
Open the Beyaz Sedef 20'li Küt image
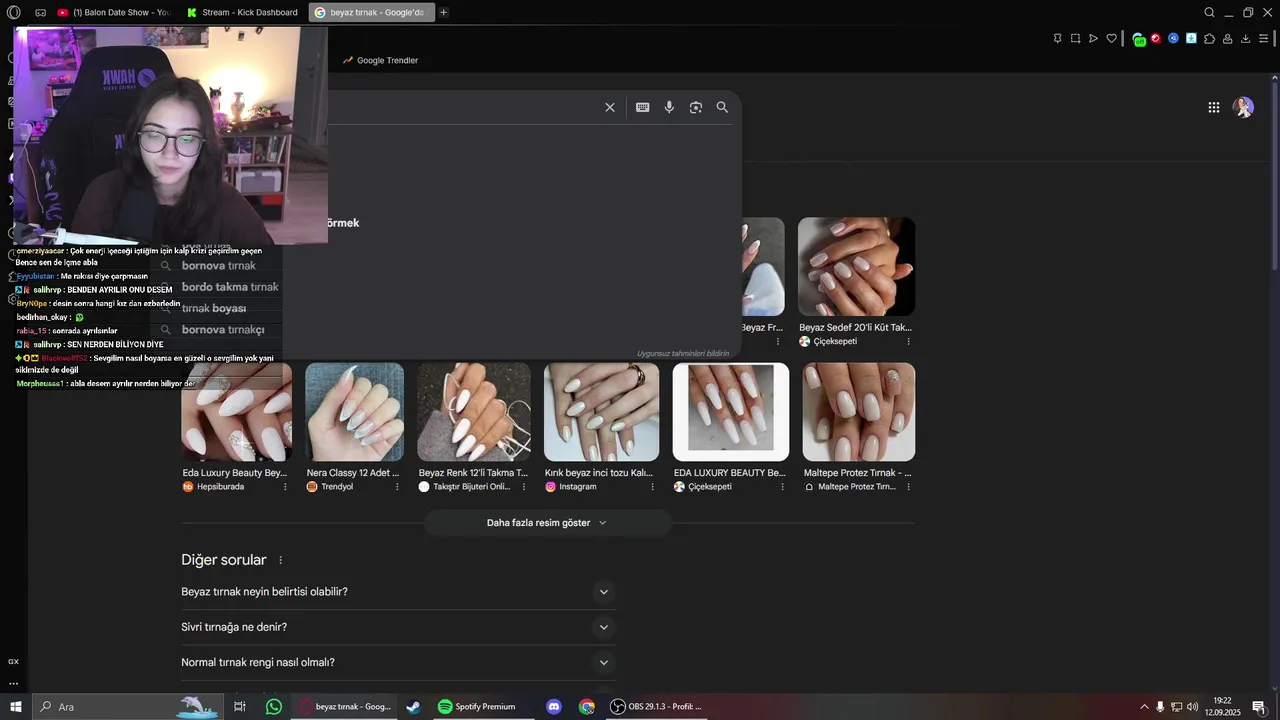pyautogui.click(x=856, y=267)
